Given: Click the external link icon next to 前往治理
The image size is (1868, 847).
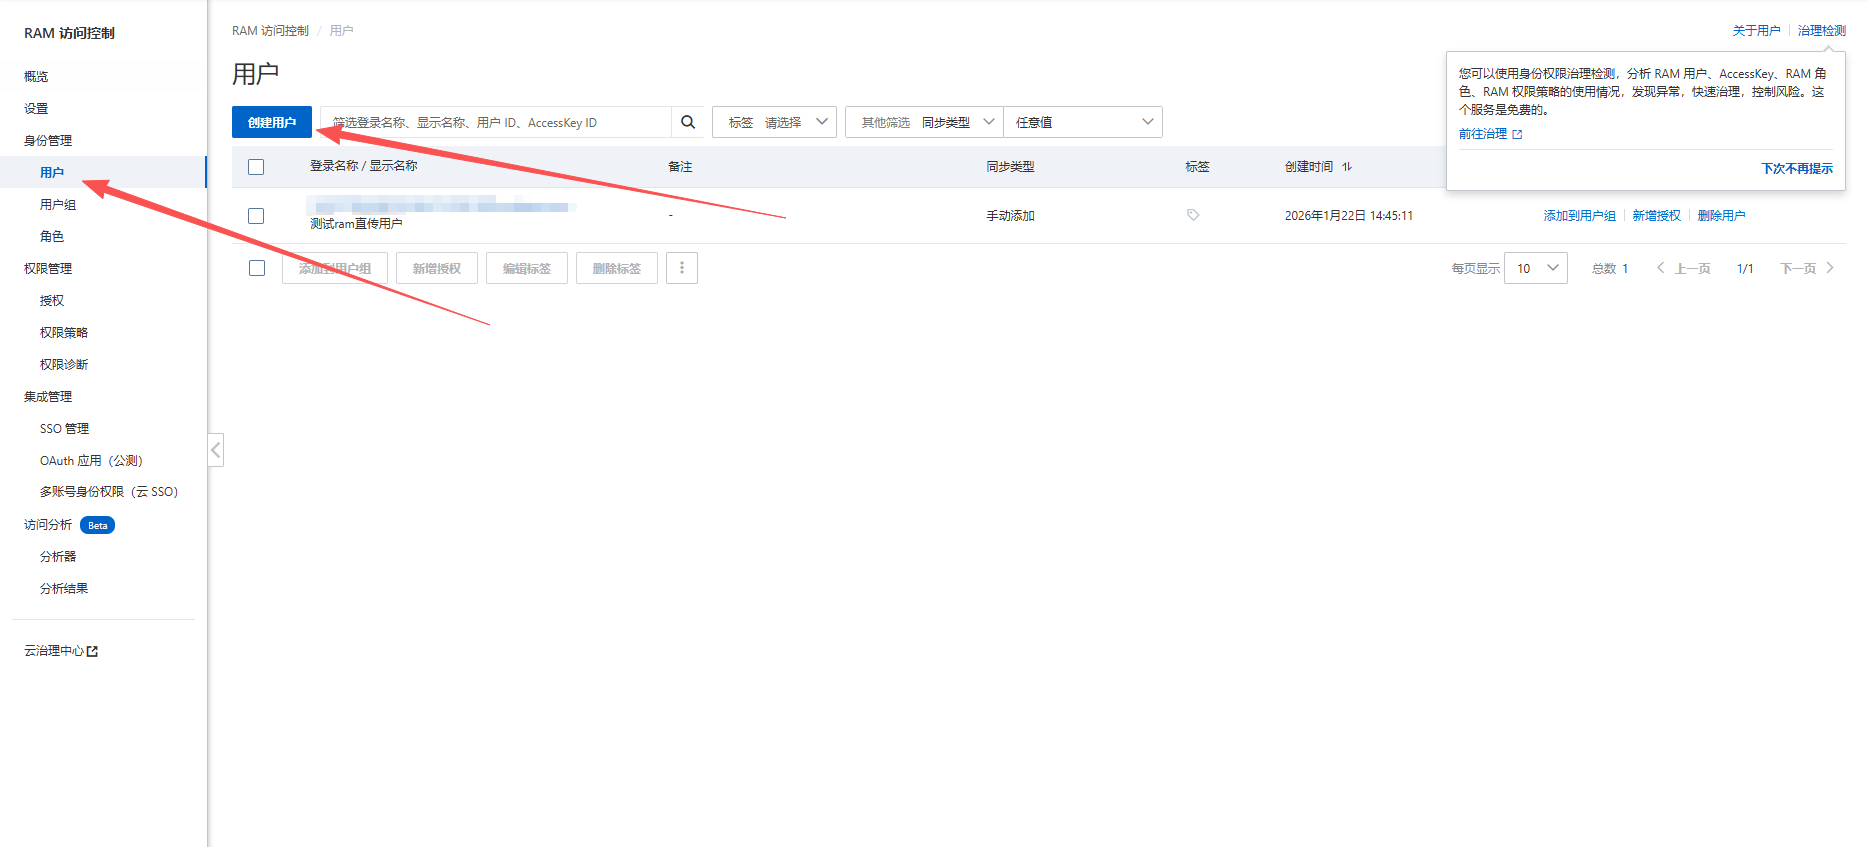Looking at the screenshot, I should pyautogui.click(x=1517, y=134).
